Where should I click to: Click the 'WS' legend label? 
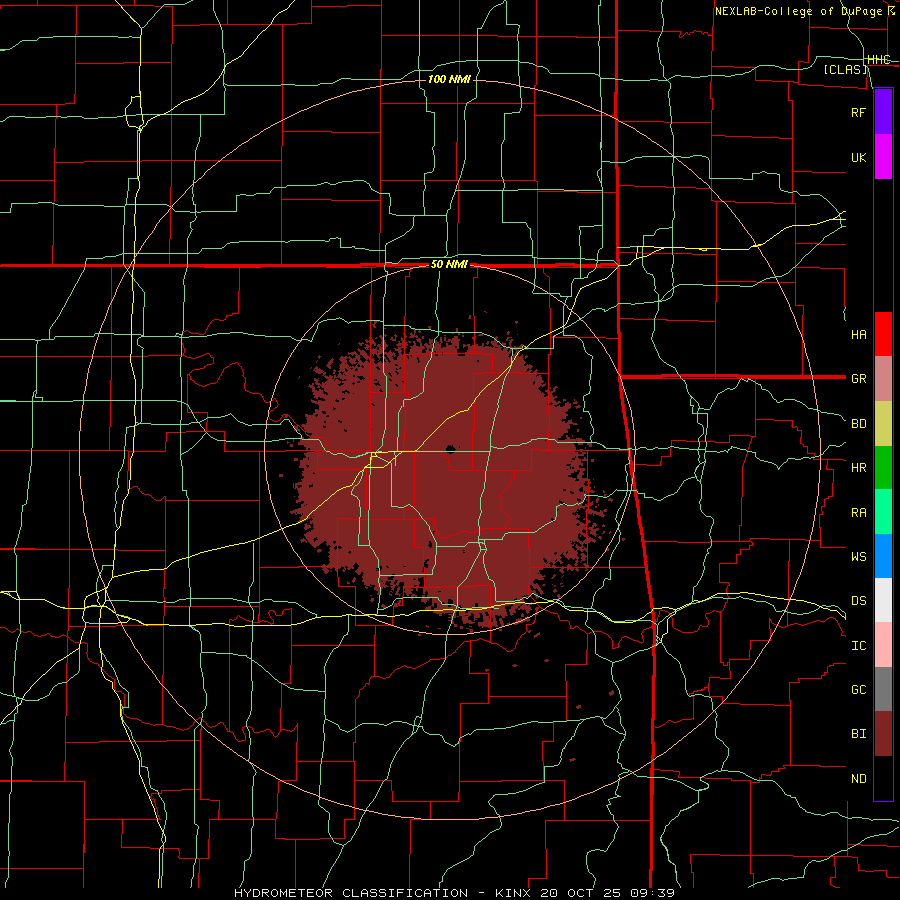(858, 557)
